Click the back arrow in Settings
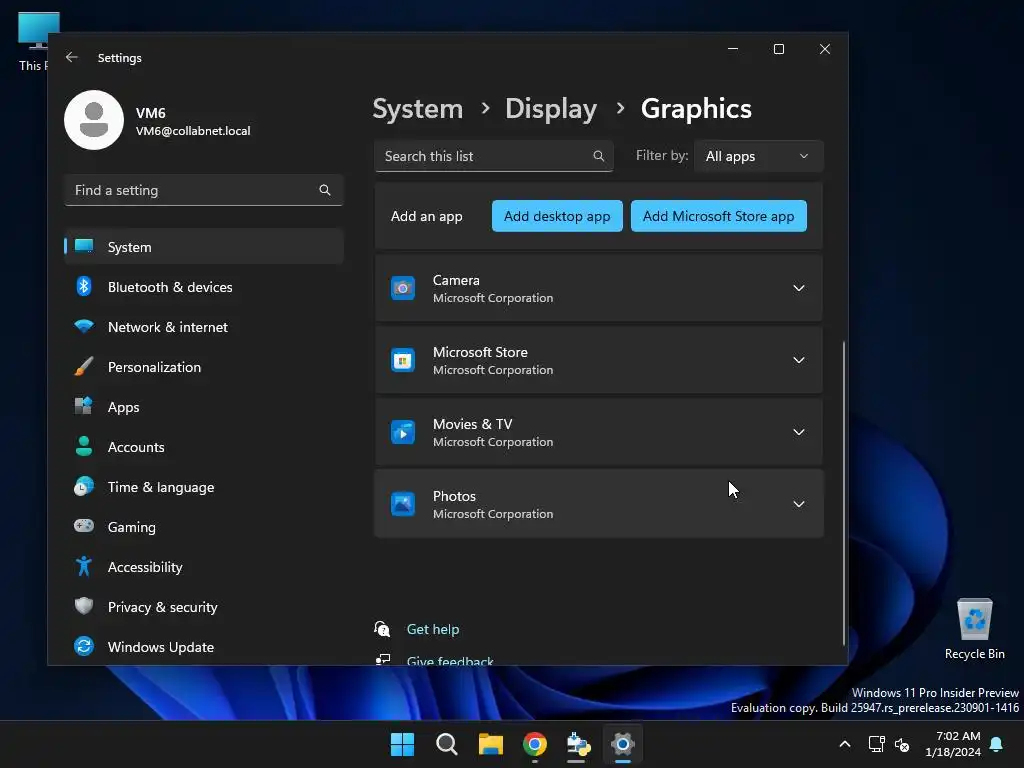Screen dimensions: 1024x768 click(72, 57)
